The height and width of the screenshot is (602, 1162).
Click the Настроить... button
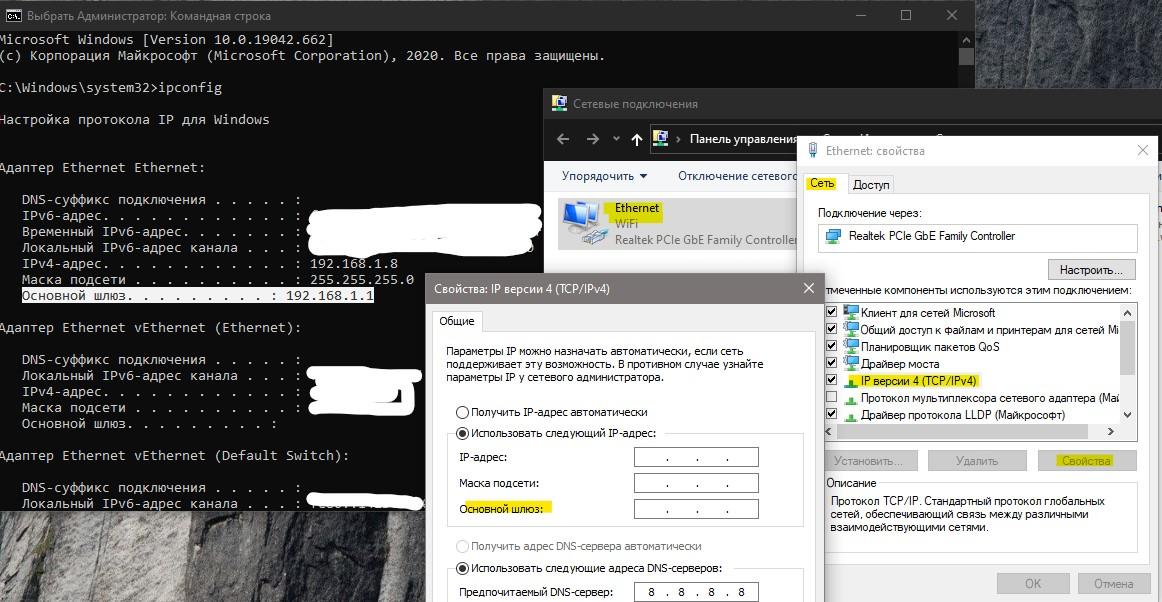pos(1092,269)
